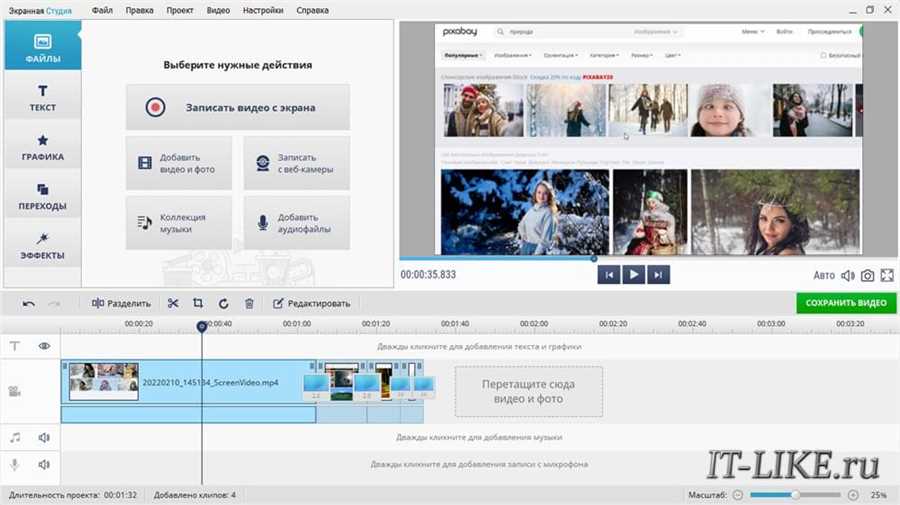Screen dimensions: 900x505
Task: Click the timeline zoom scale slider
Action: (x=796, y=495)
